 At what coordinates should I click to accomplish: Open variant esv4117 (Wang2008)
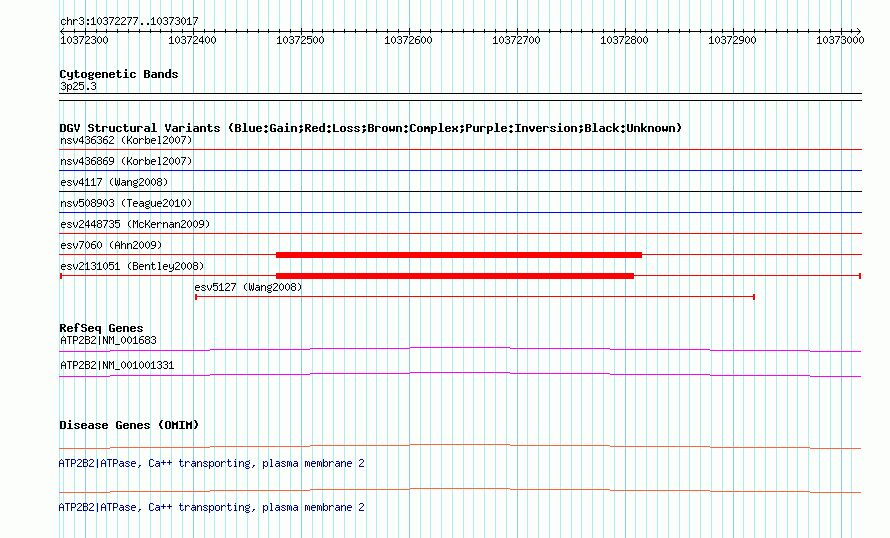point(114,182)
